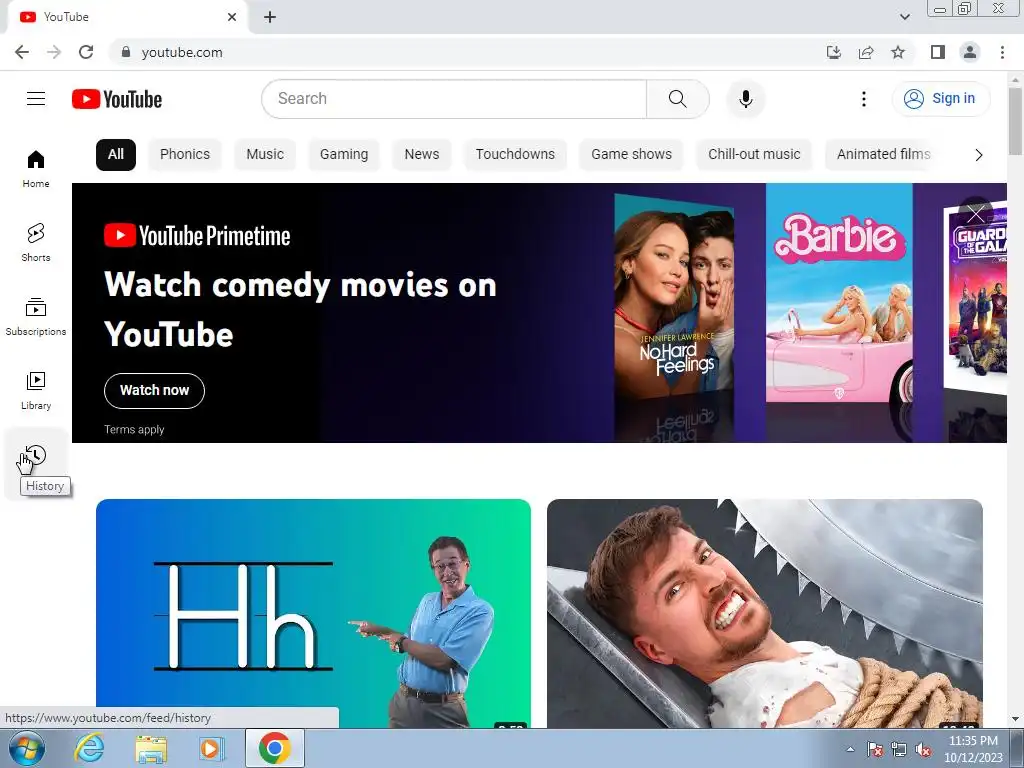1024x768 pixels.
Task: Open the hamburger guide menu
Action: [x=36, y=99]
